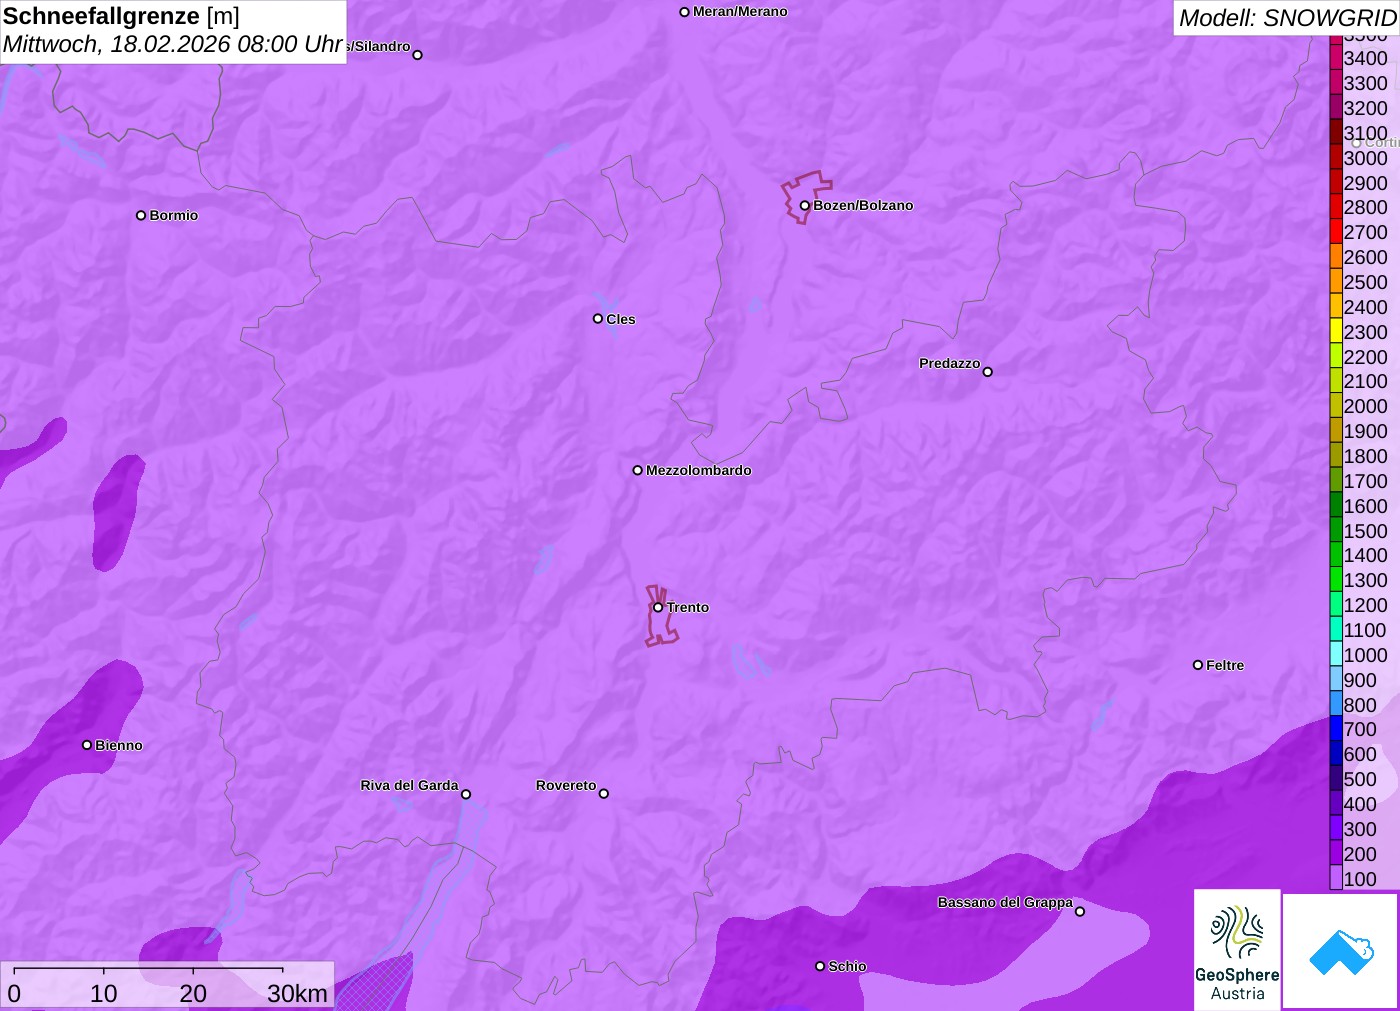Click the 3200 m legend swatch
1400x1011 pixels.
[x=1336, y=107]
